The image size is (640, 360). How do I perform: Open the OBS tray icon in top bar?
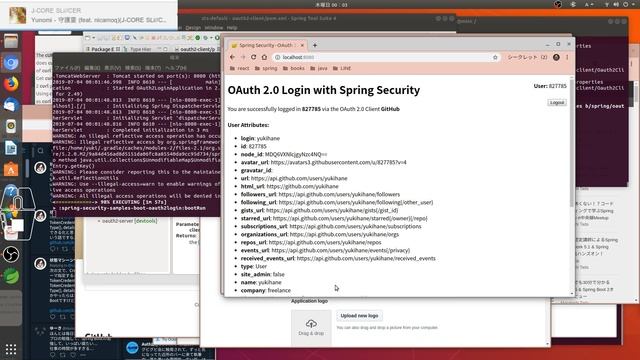click(558, 4)
